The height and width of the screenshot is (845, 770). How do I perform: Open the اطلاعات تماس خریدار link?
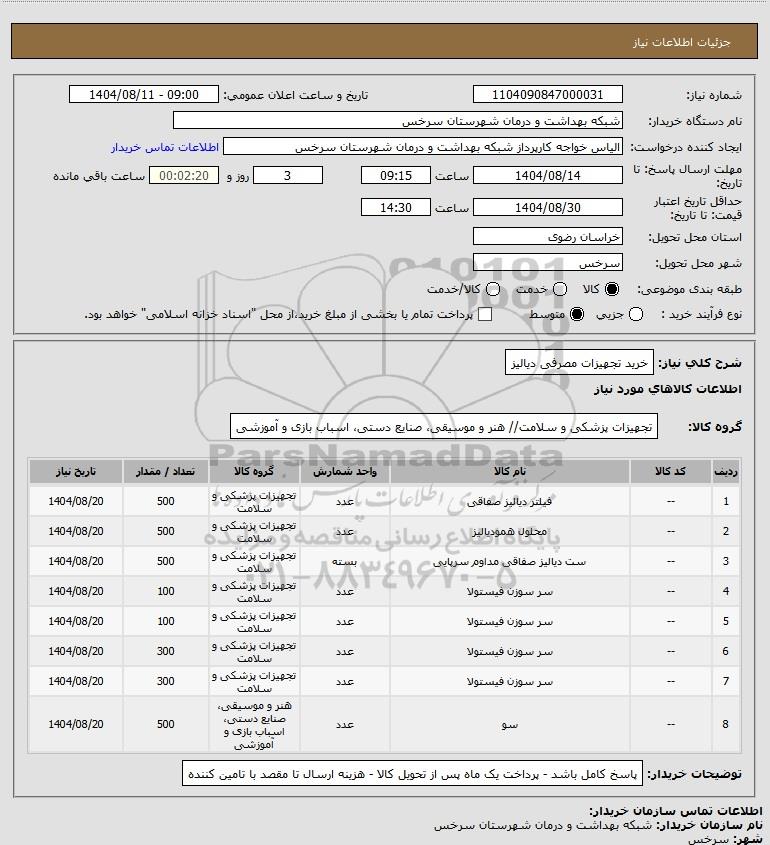point(165,147)
